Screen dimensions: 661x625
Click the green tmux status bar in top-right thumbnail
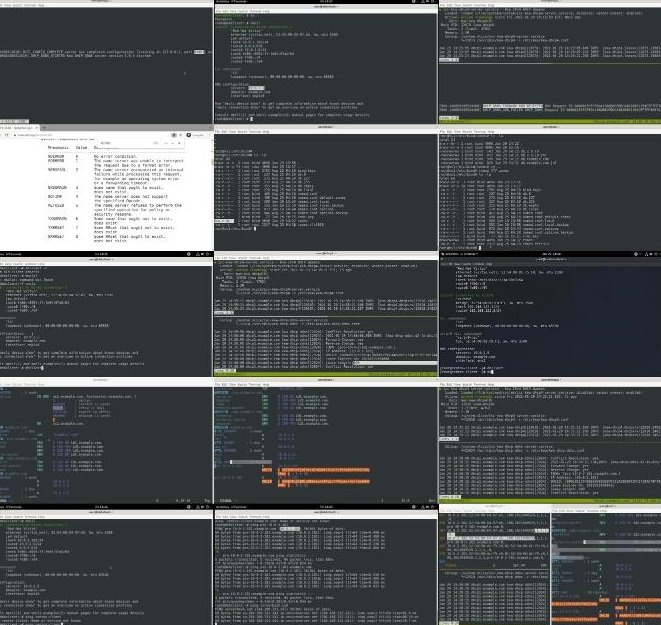pyautogui.click(x=550, y=121)
